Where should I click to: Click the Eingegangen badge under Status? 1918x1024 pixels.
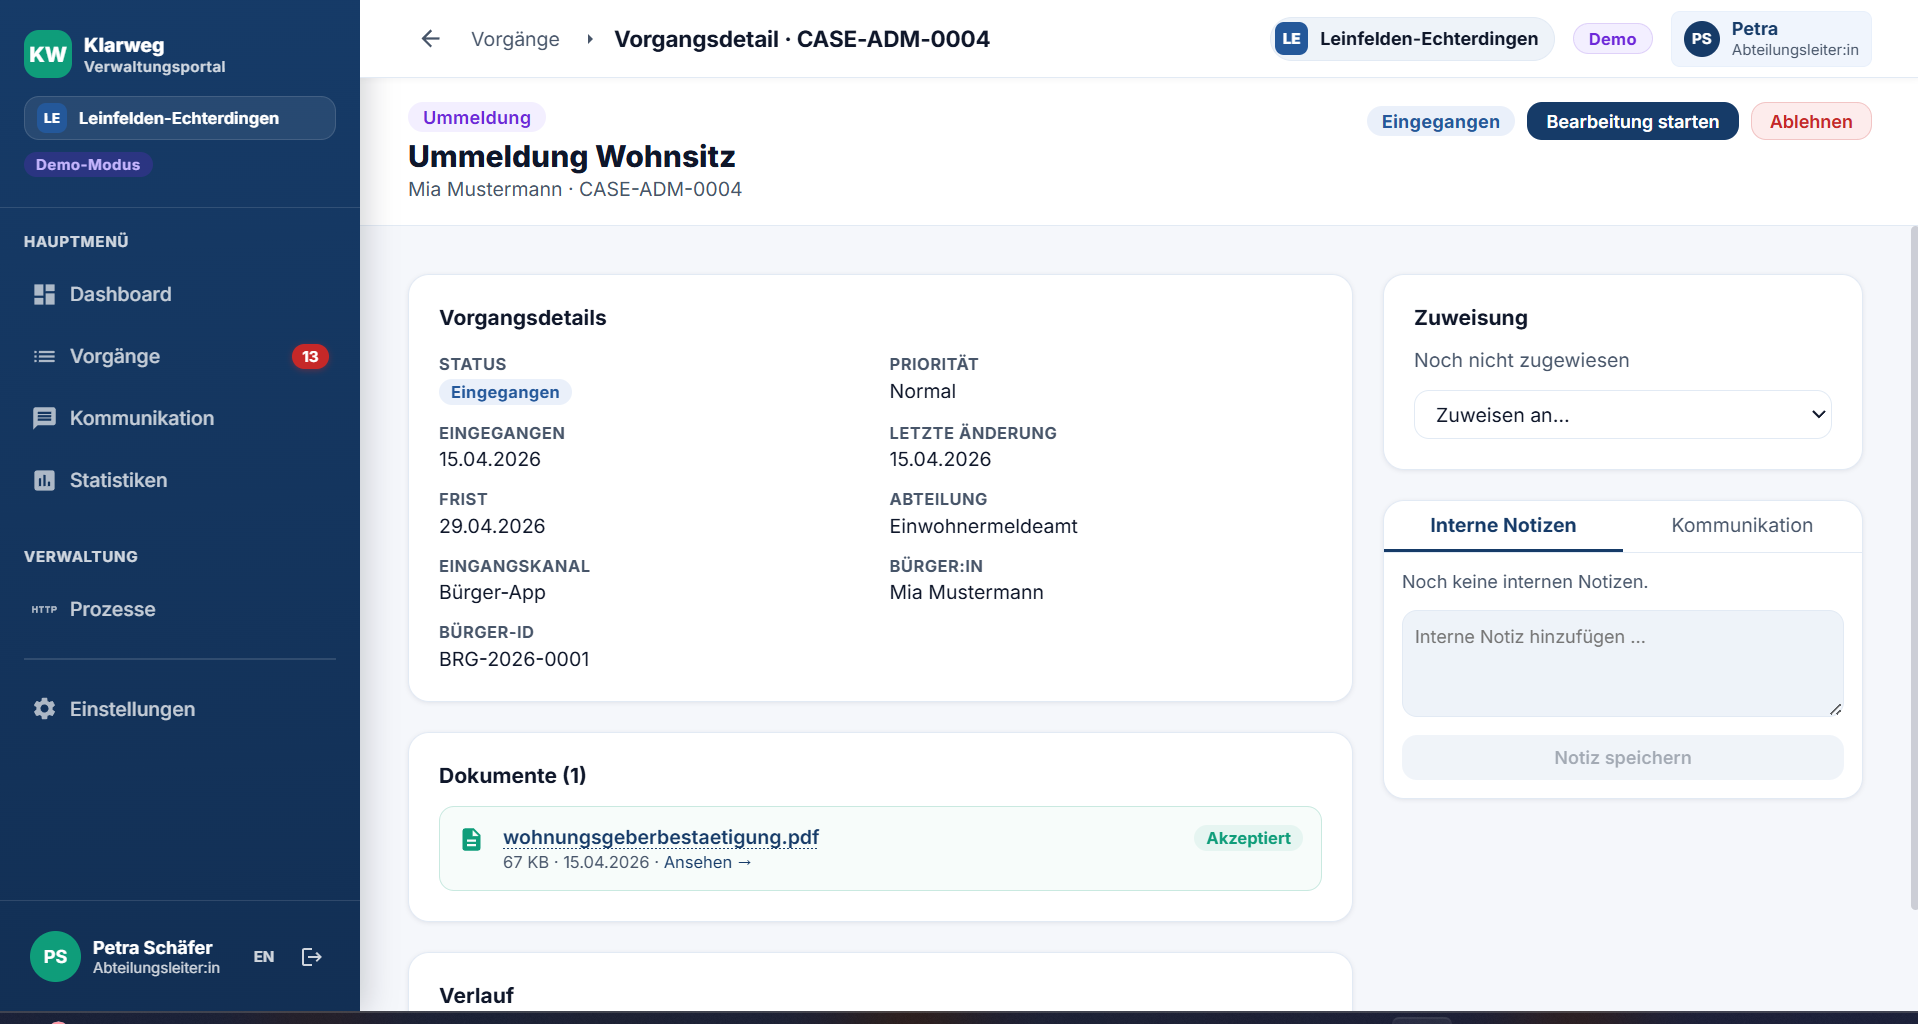click(x=505, y=392)
